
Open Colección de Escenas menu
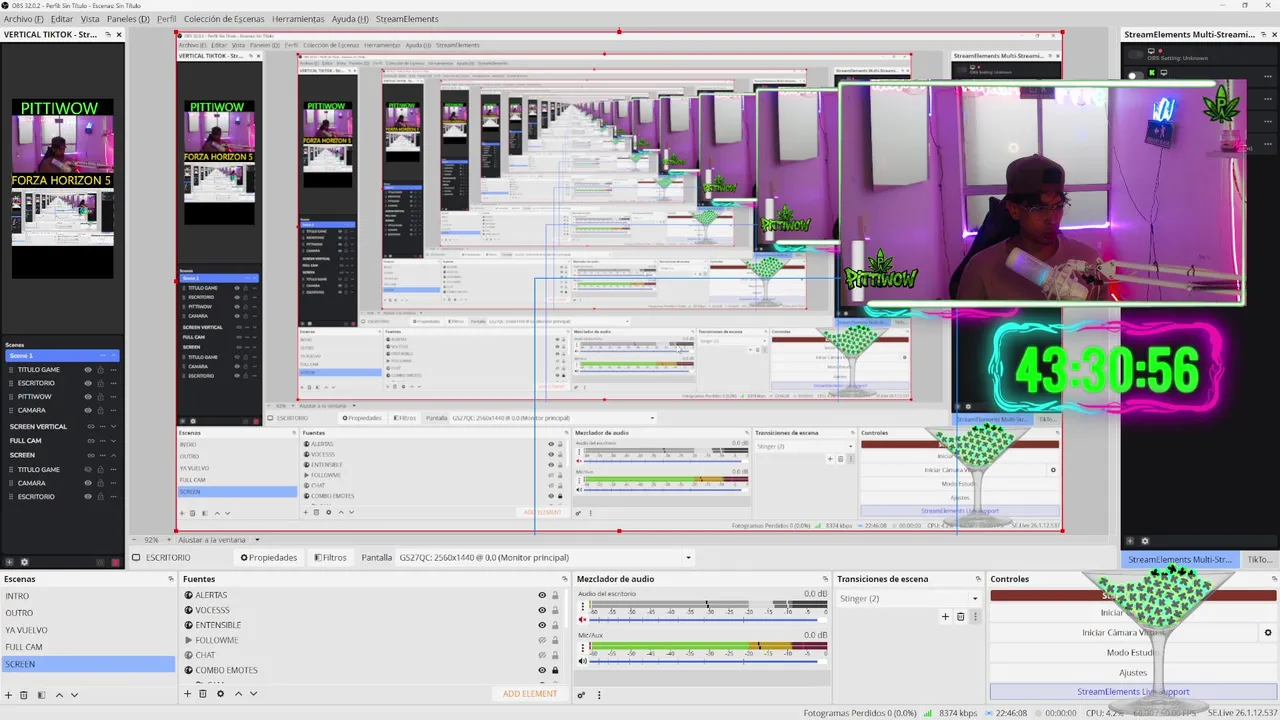click(224, 19)
